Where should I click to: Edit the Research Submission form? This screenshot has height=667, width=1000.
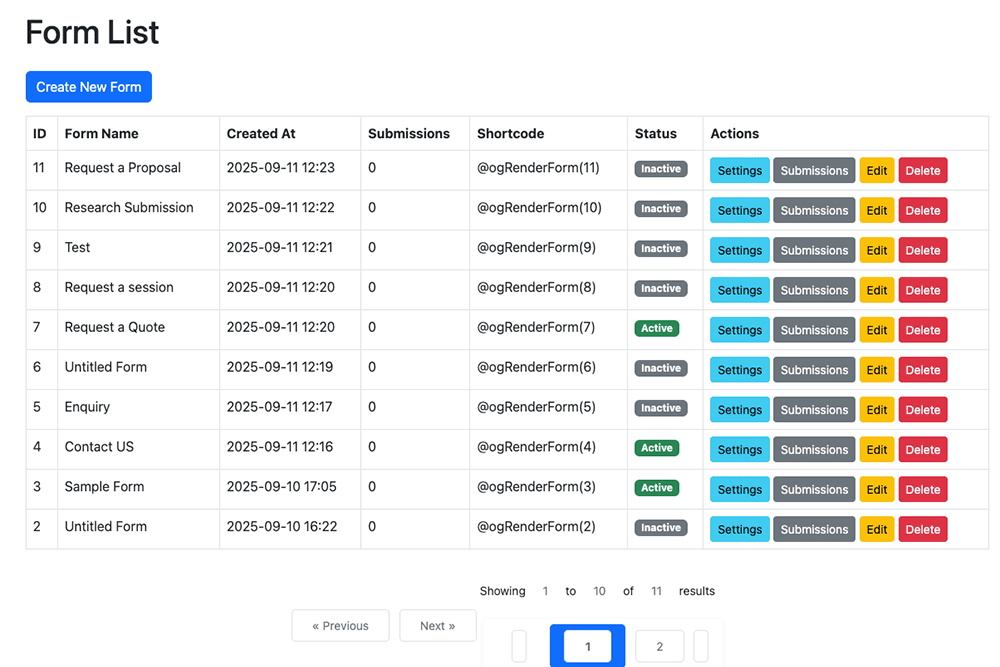(x=876, y=210)
